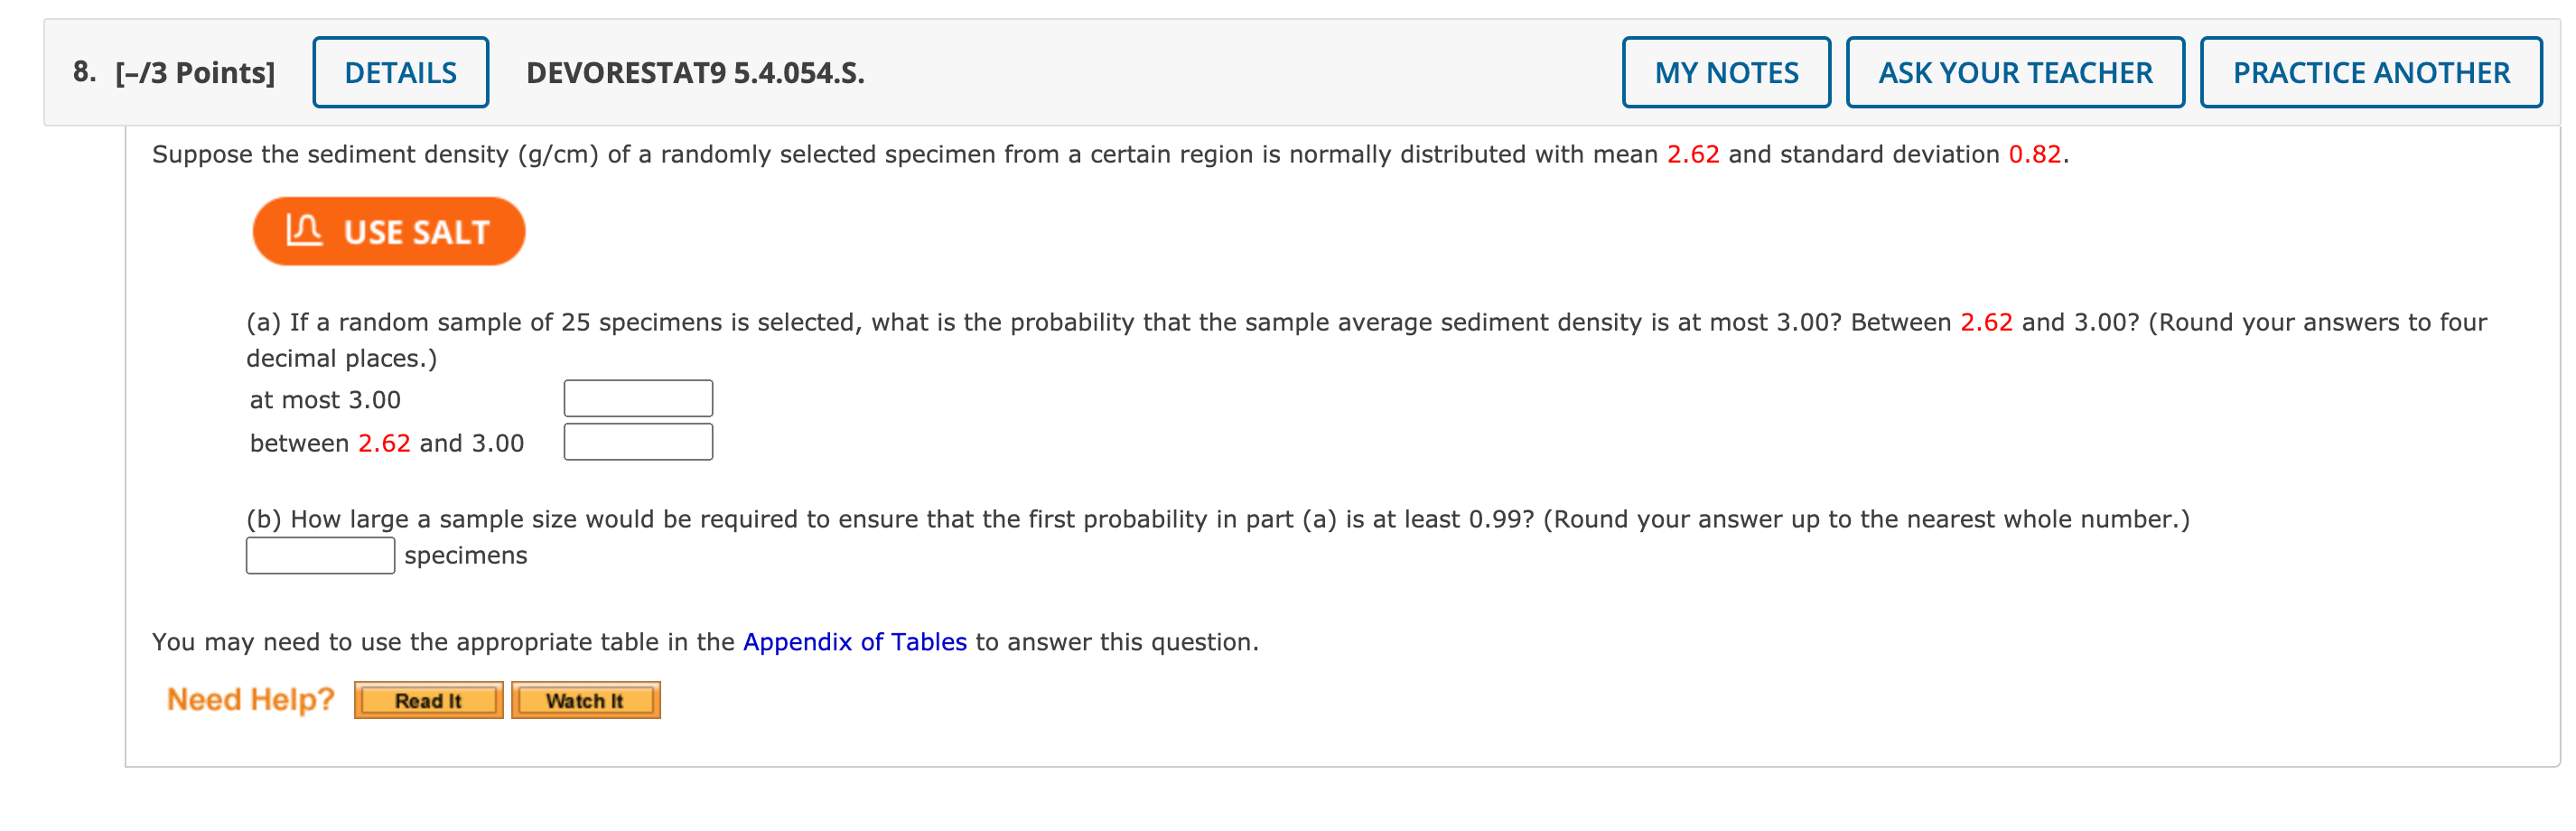Click the question 8 points label
Screen dimensions: 2576x831
174,73
